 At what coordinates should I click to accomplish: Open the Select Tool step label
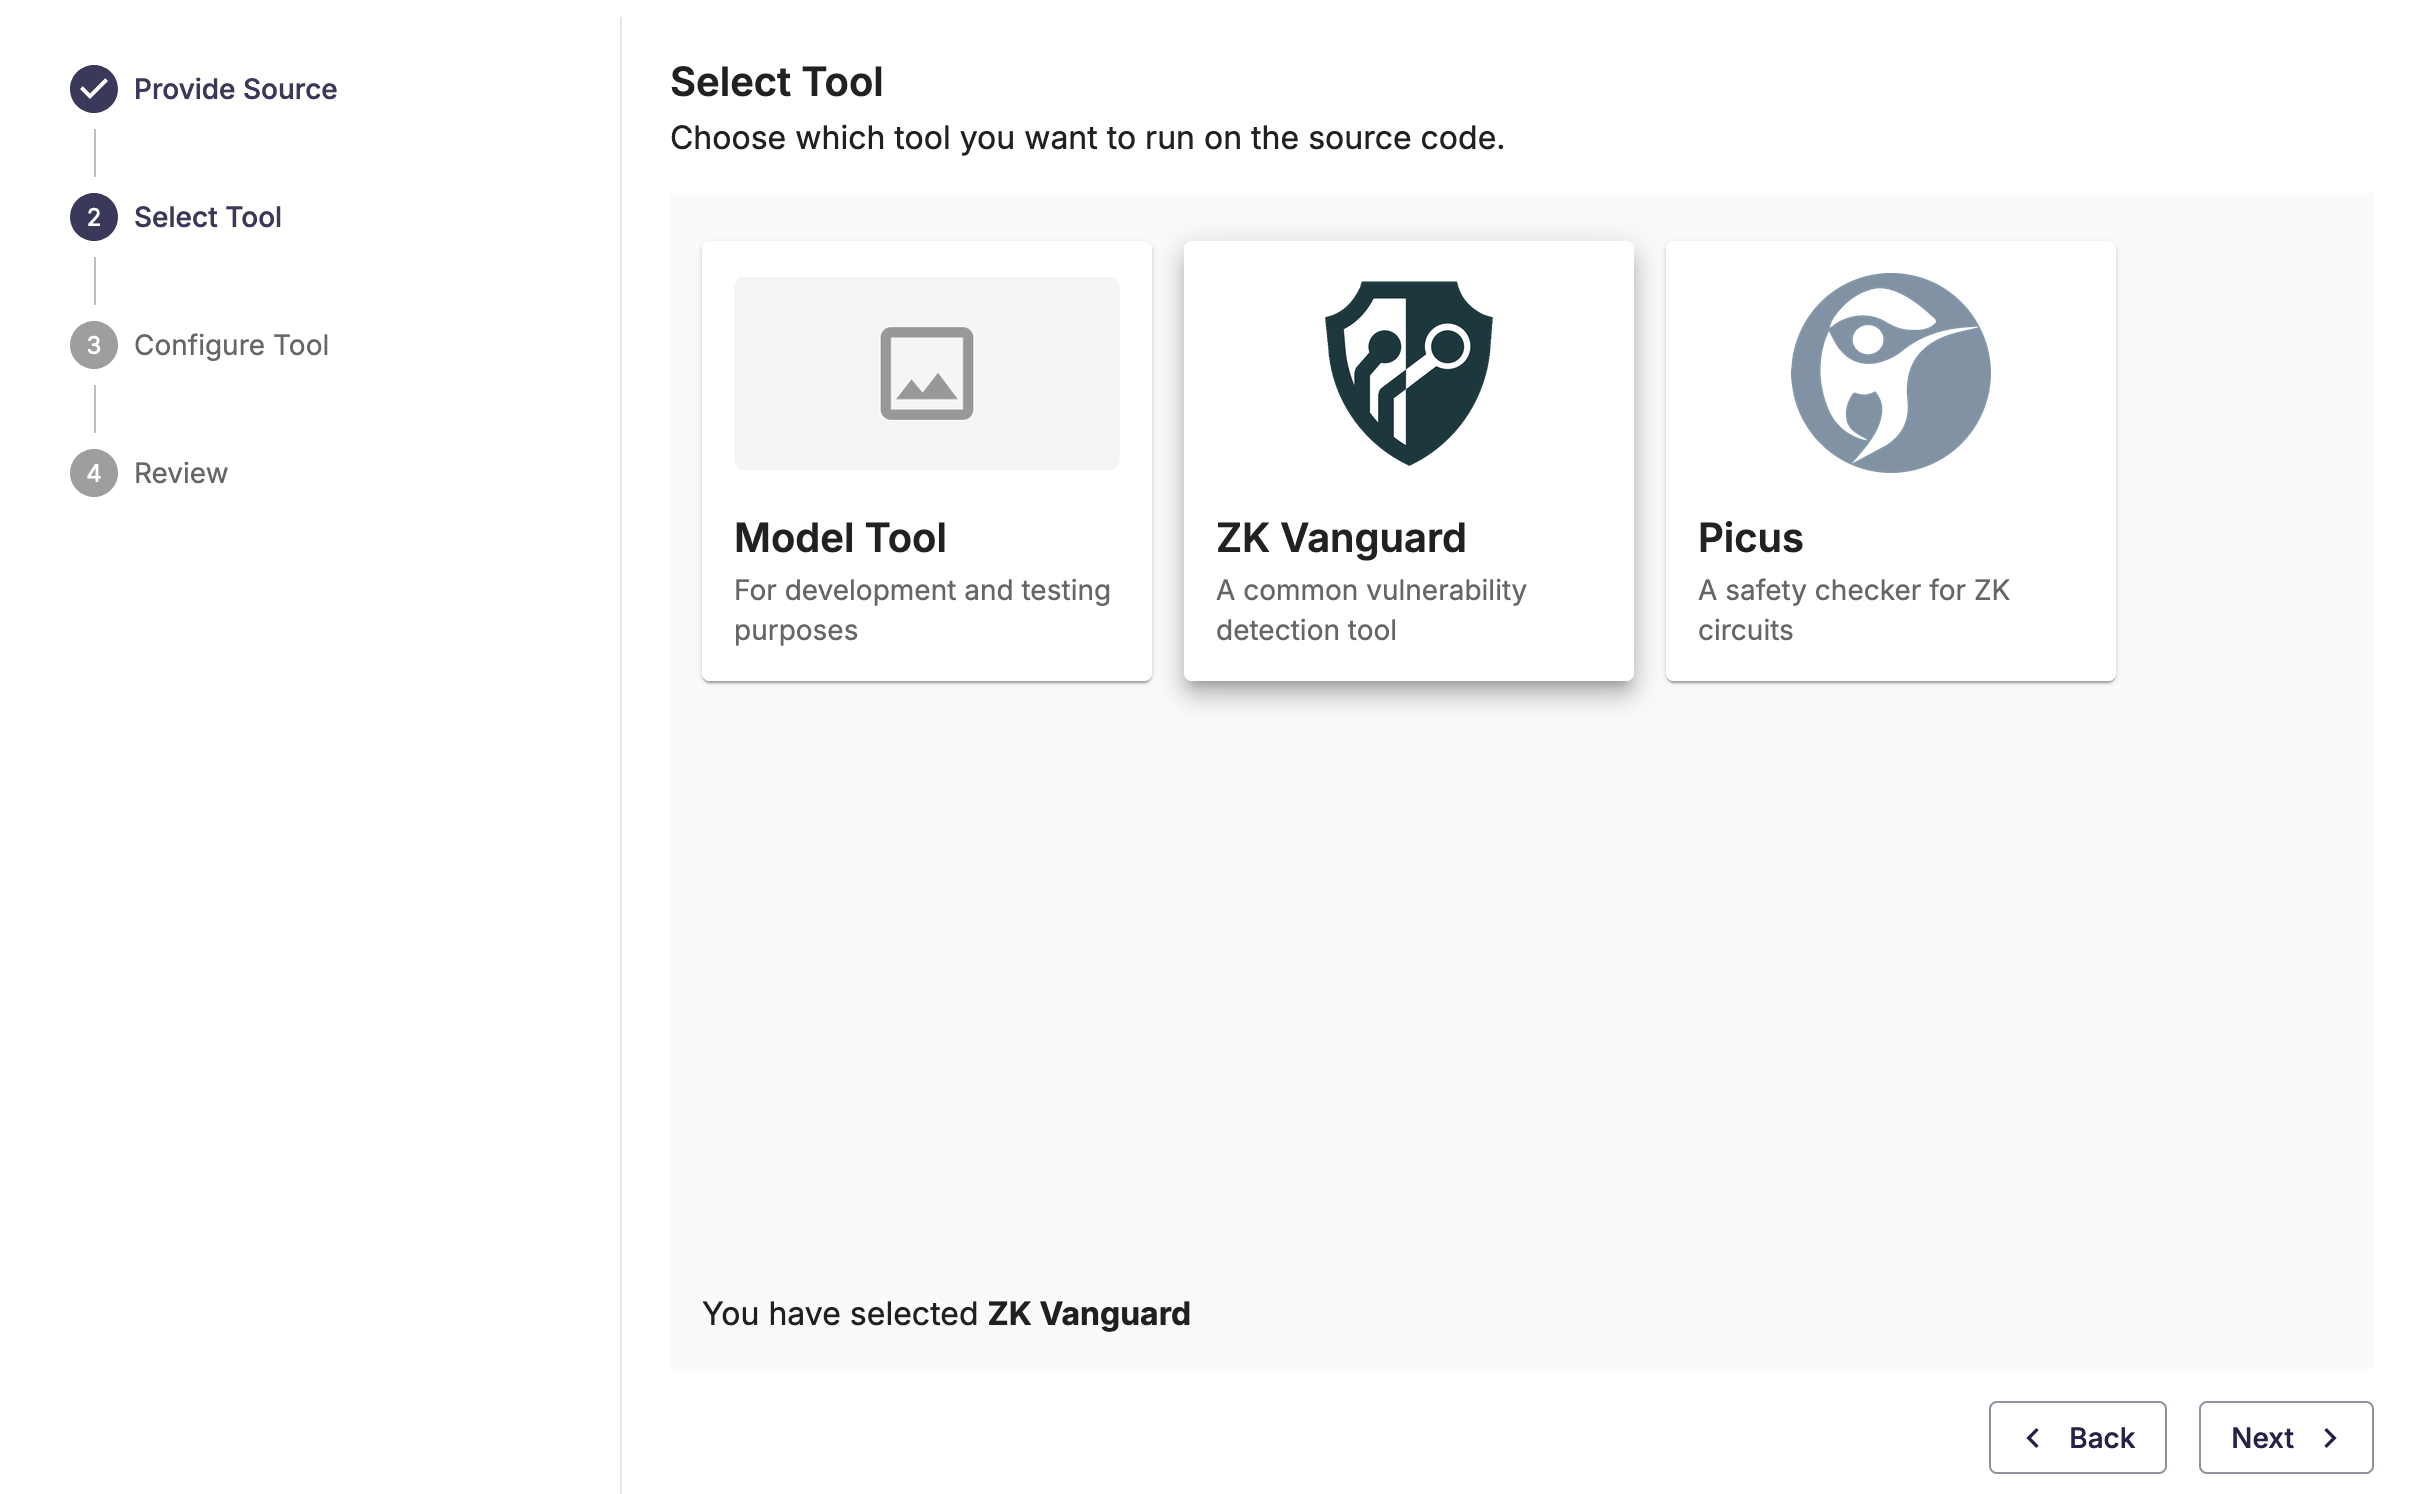[207, 217]
